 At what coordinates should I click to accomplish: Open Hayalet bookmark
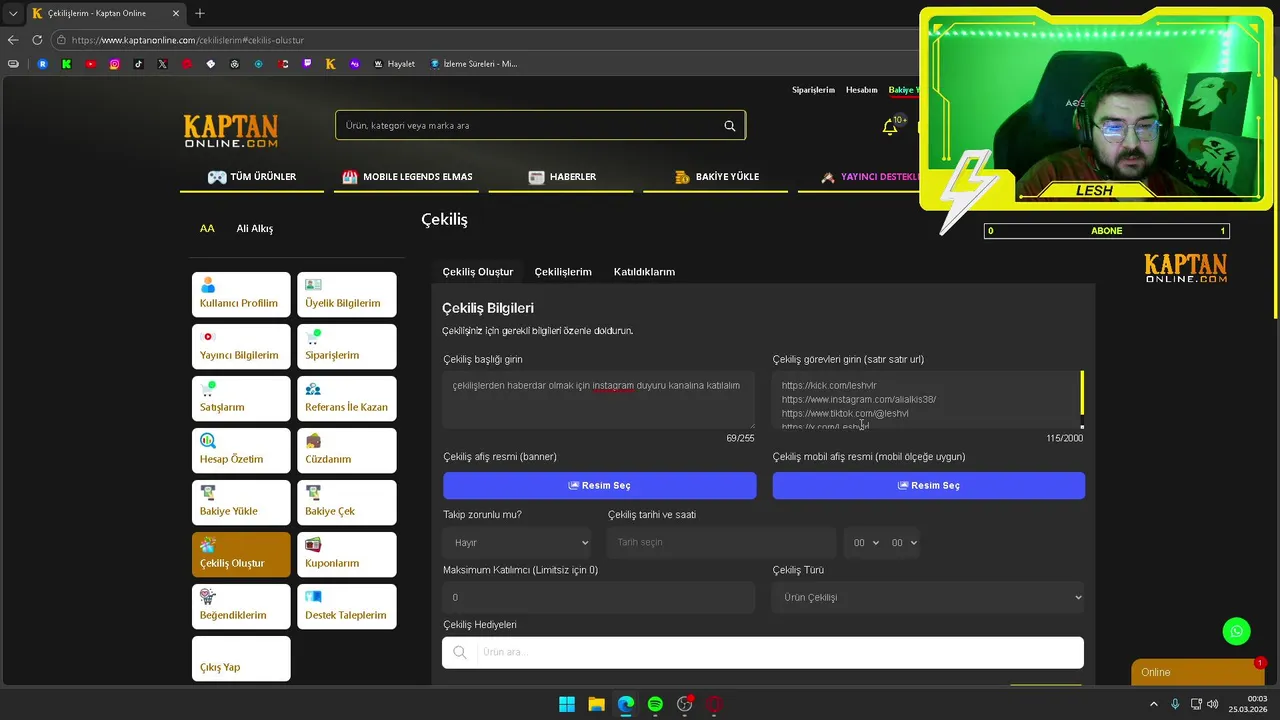pos(394,64)
